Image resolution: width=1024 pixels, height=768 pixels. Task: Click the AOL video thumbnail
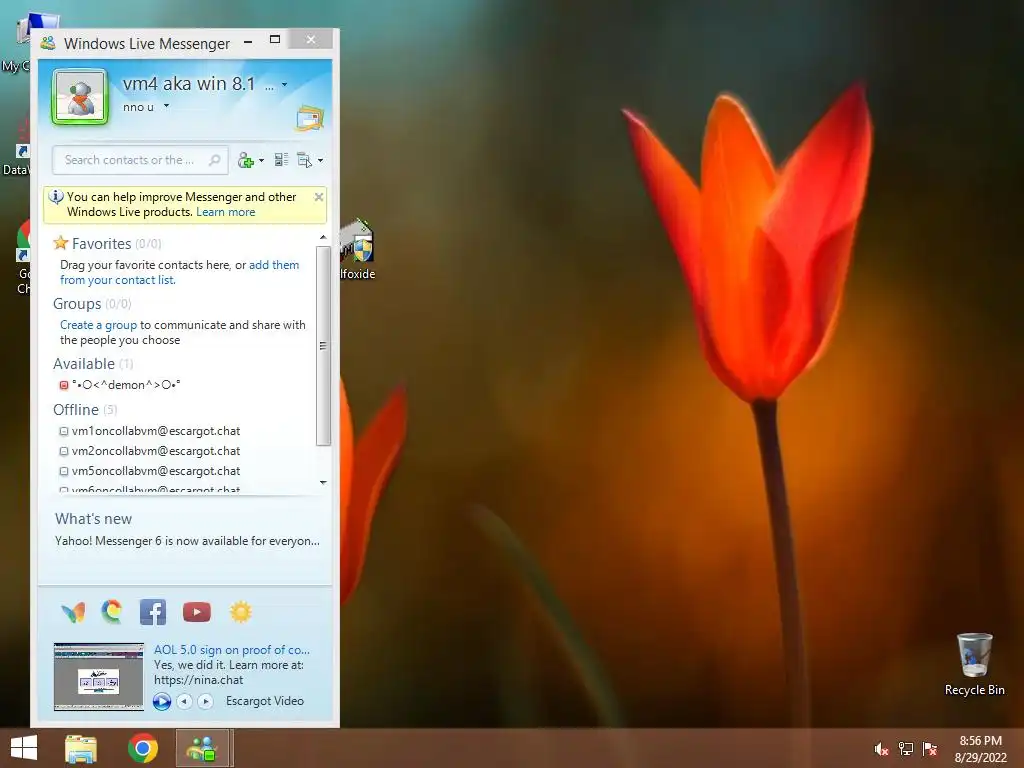point(99,677)
